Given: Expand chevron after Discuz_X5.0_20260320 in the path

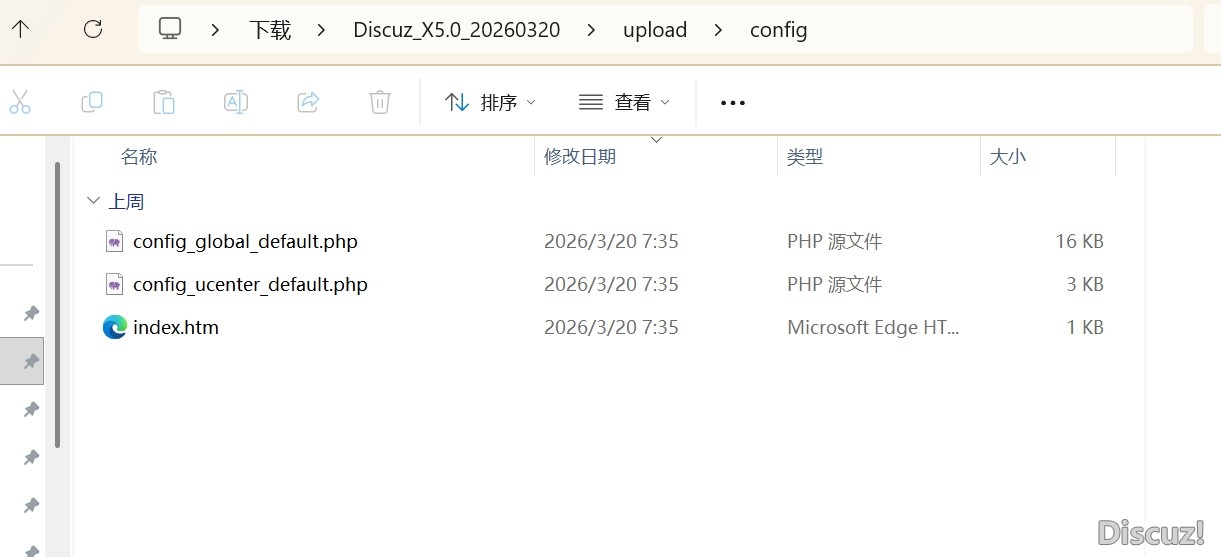Looking at the screenshot, I should pos(591,30).
